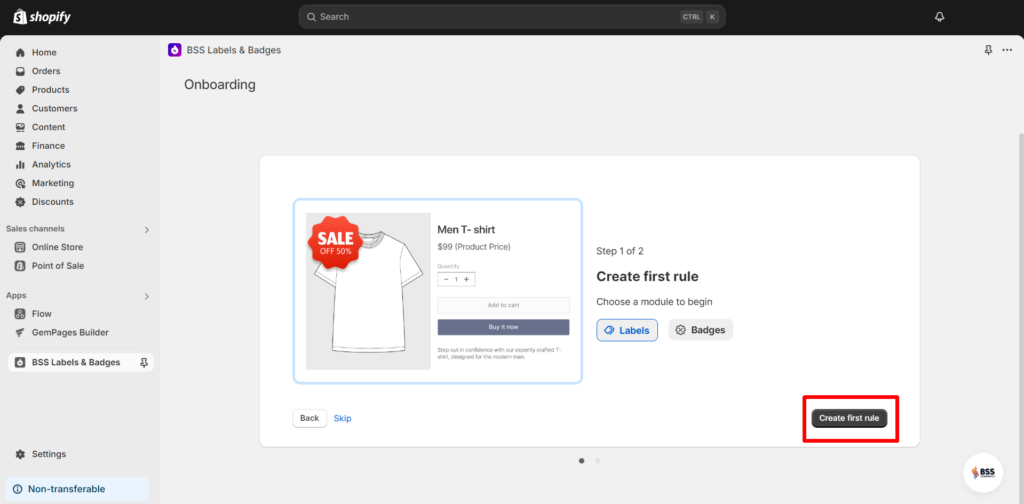Image resolution: width=1024 pixels, height=504 pixels.
Task: Pin app using the header pin icon
Action: [x=988, y=50]
